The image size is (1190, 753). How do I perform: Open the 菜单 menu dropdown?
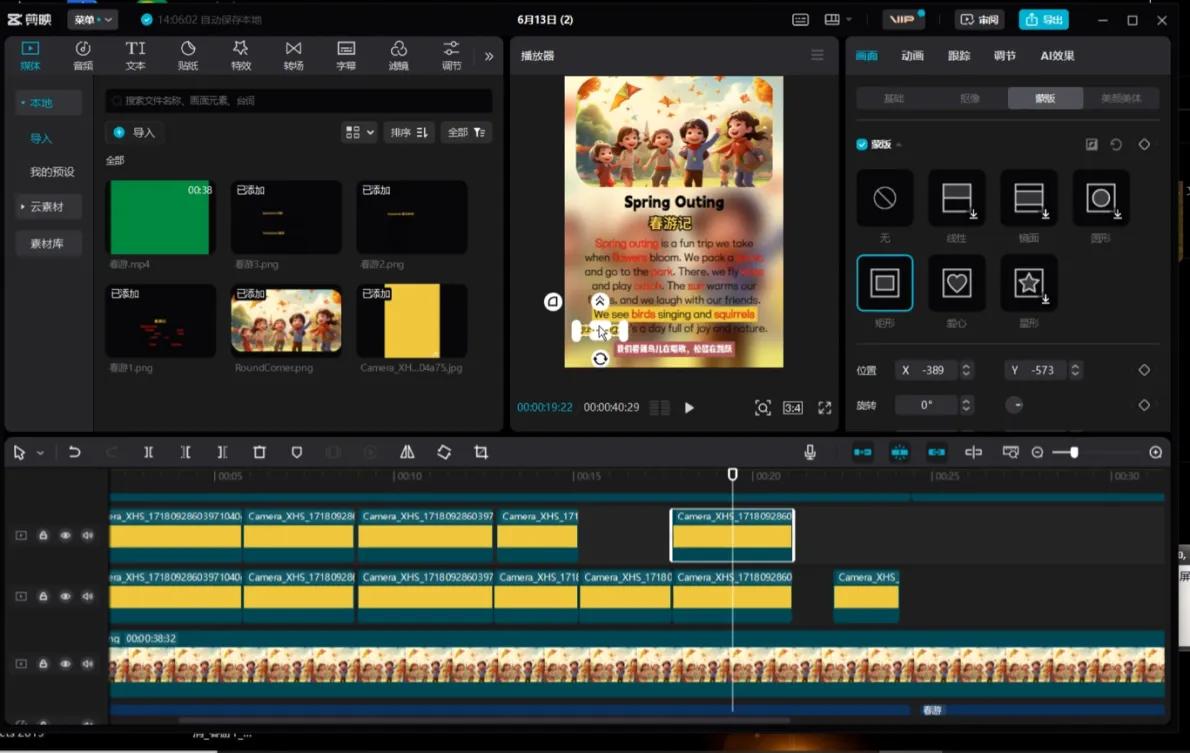click(92, 20)
